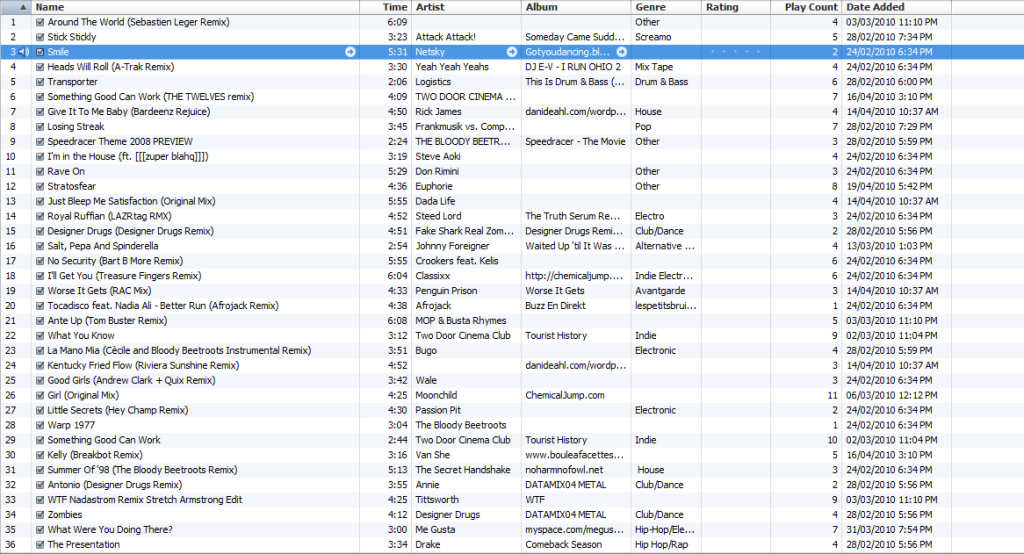Select Kentucky Fried Flow track
Viewport: 1024px width, 554px height.
[x=143, y=366]
